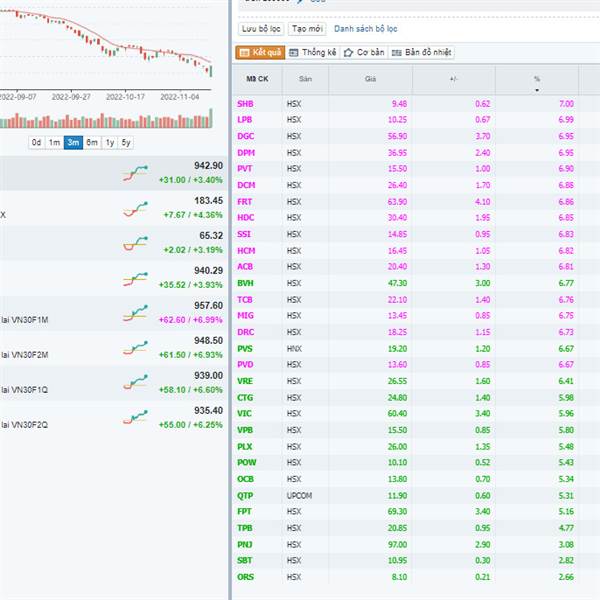Open stock symbol MIG

[x=245, y=316]
